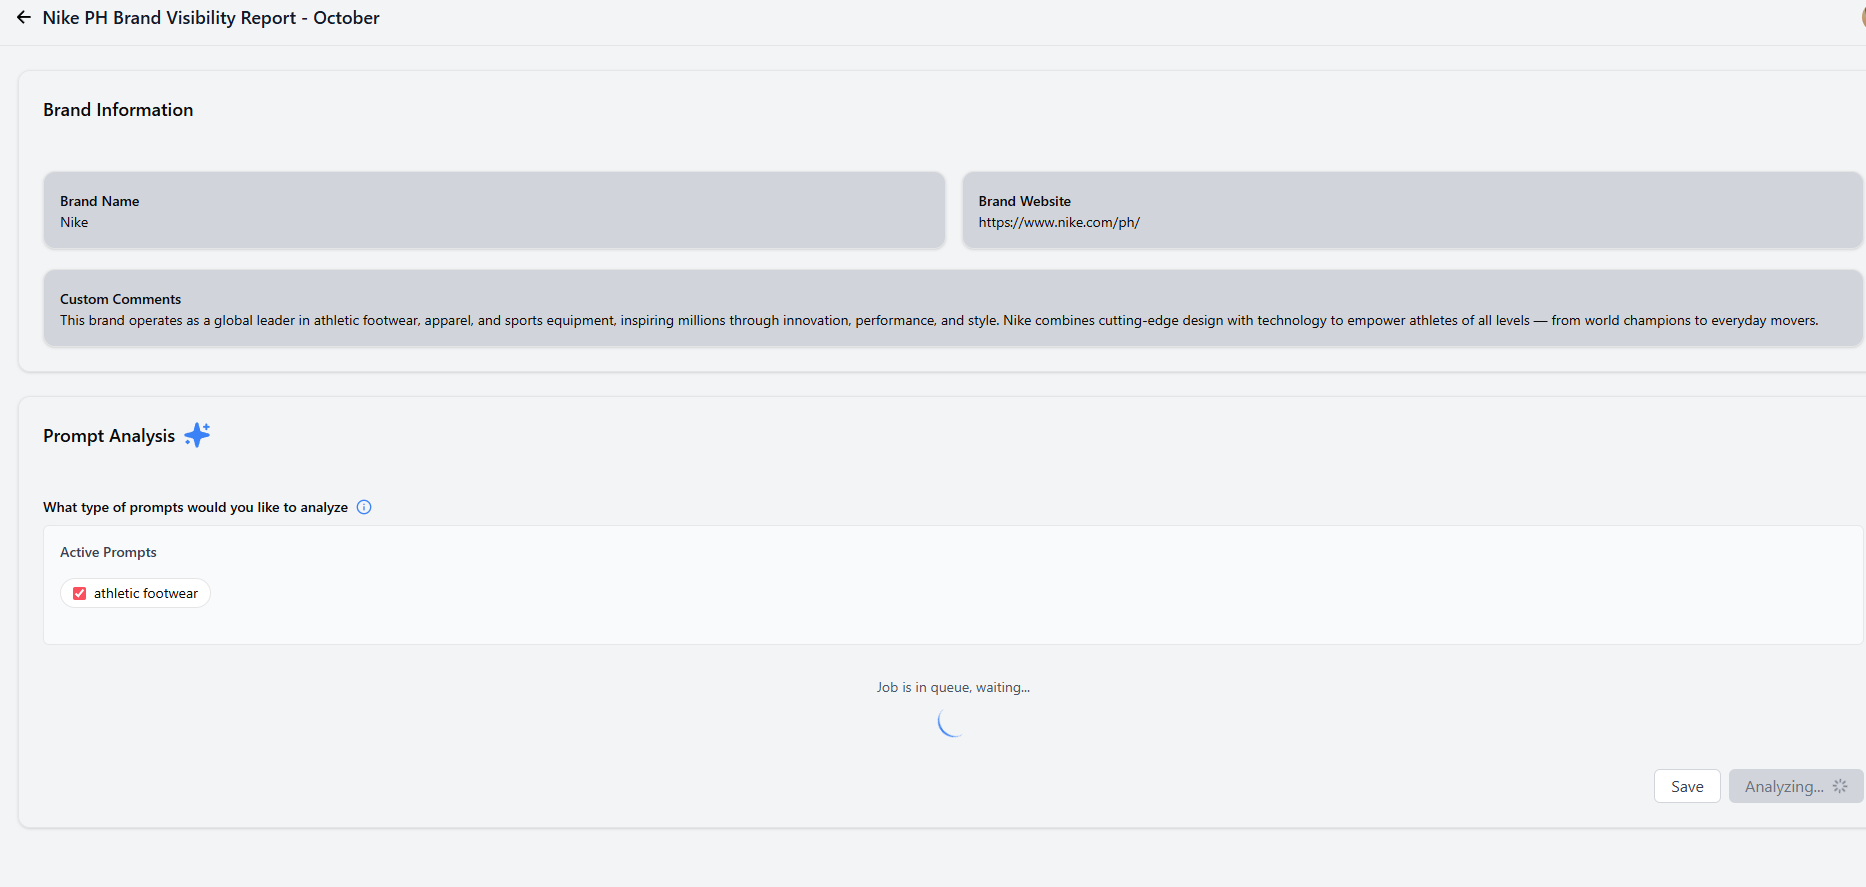Screen dimensions: 1866x887
Task: Click the 'What type of prompts' question label
Action: [195, 507]
